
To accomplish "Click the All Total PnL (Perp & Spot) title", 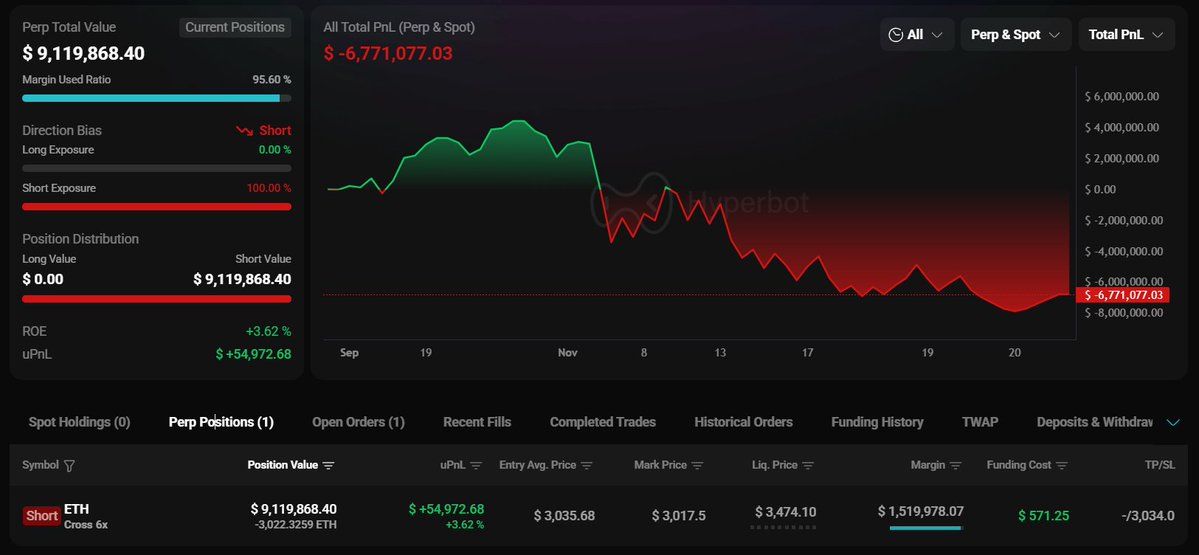I will [399, 28].
